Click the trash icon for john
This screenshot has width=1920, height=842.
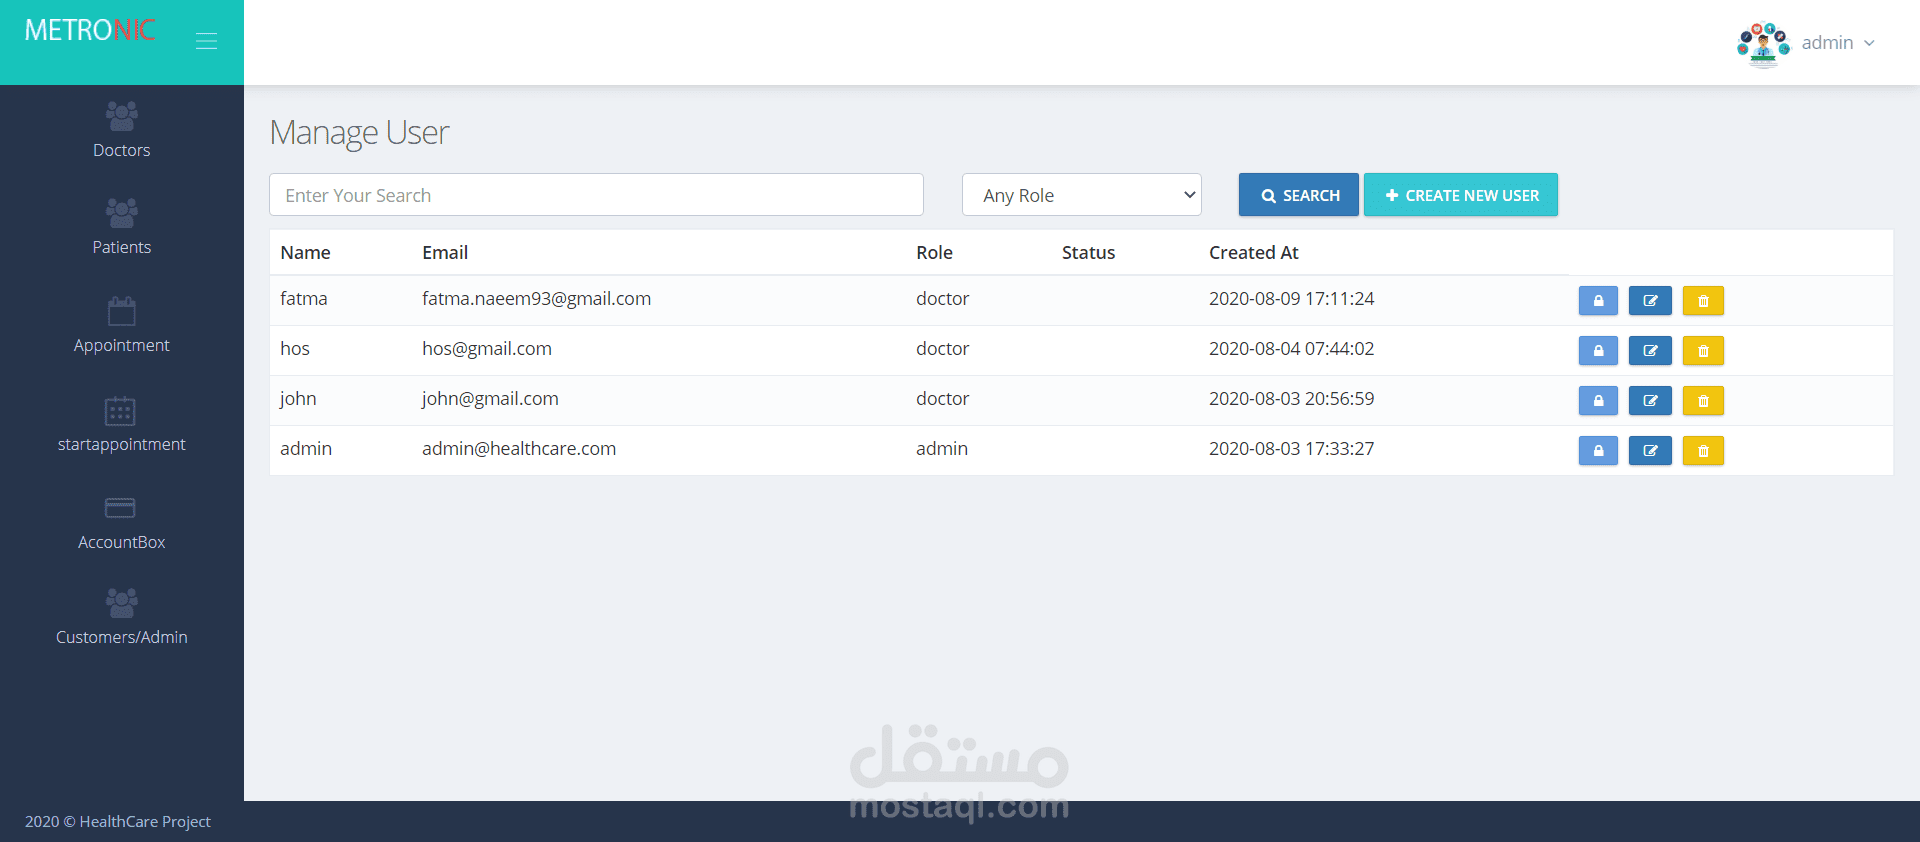1703,401
